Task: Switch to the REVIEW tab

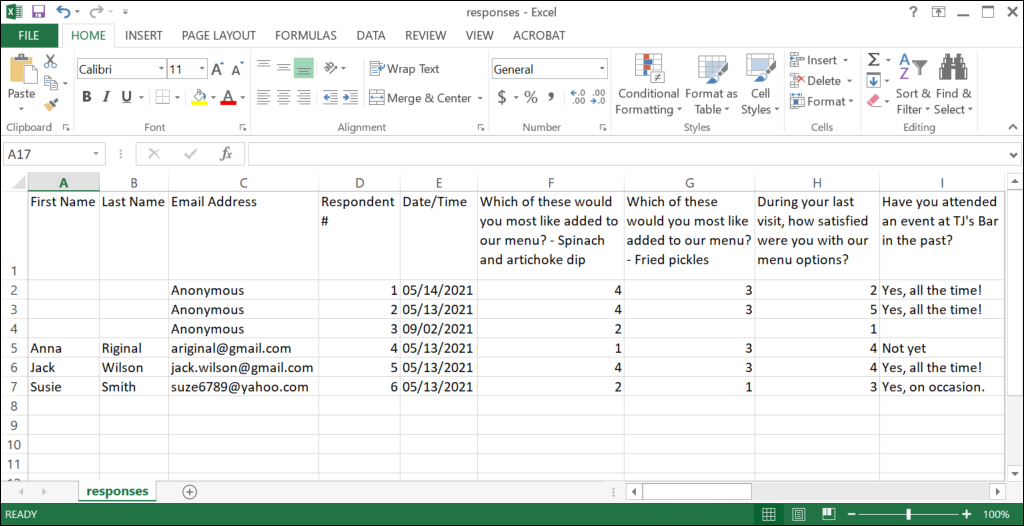Action: [428, 35]
